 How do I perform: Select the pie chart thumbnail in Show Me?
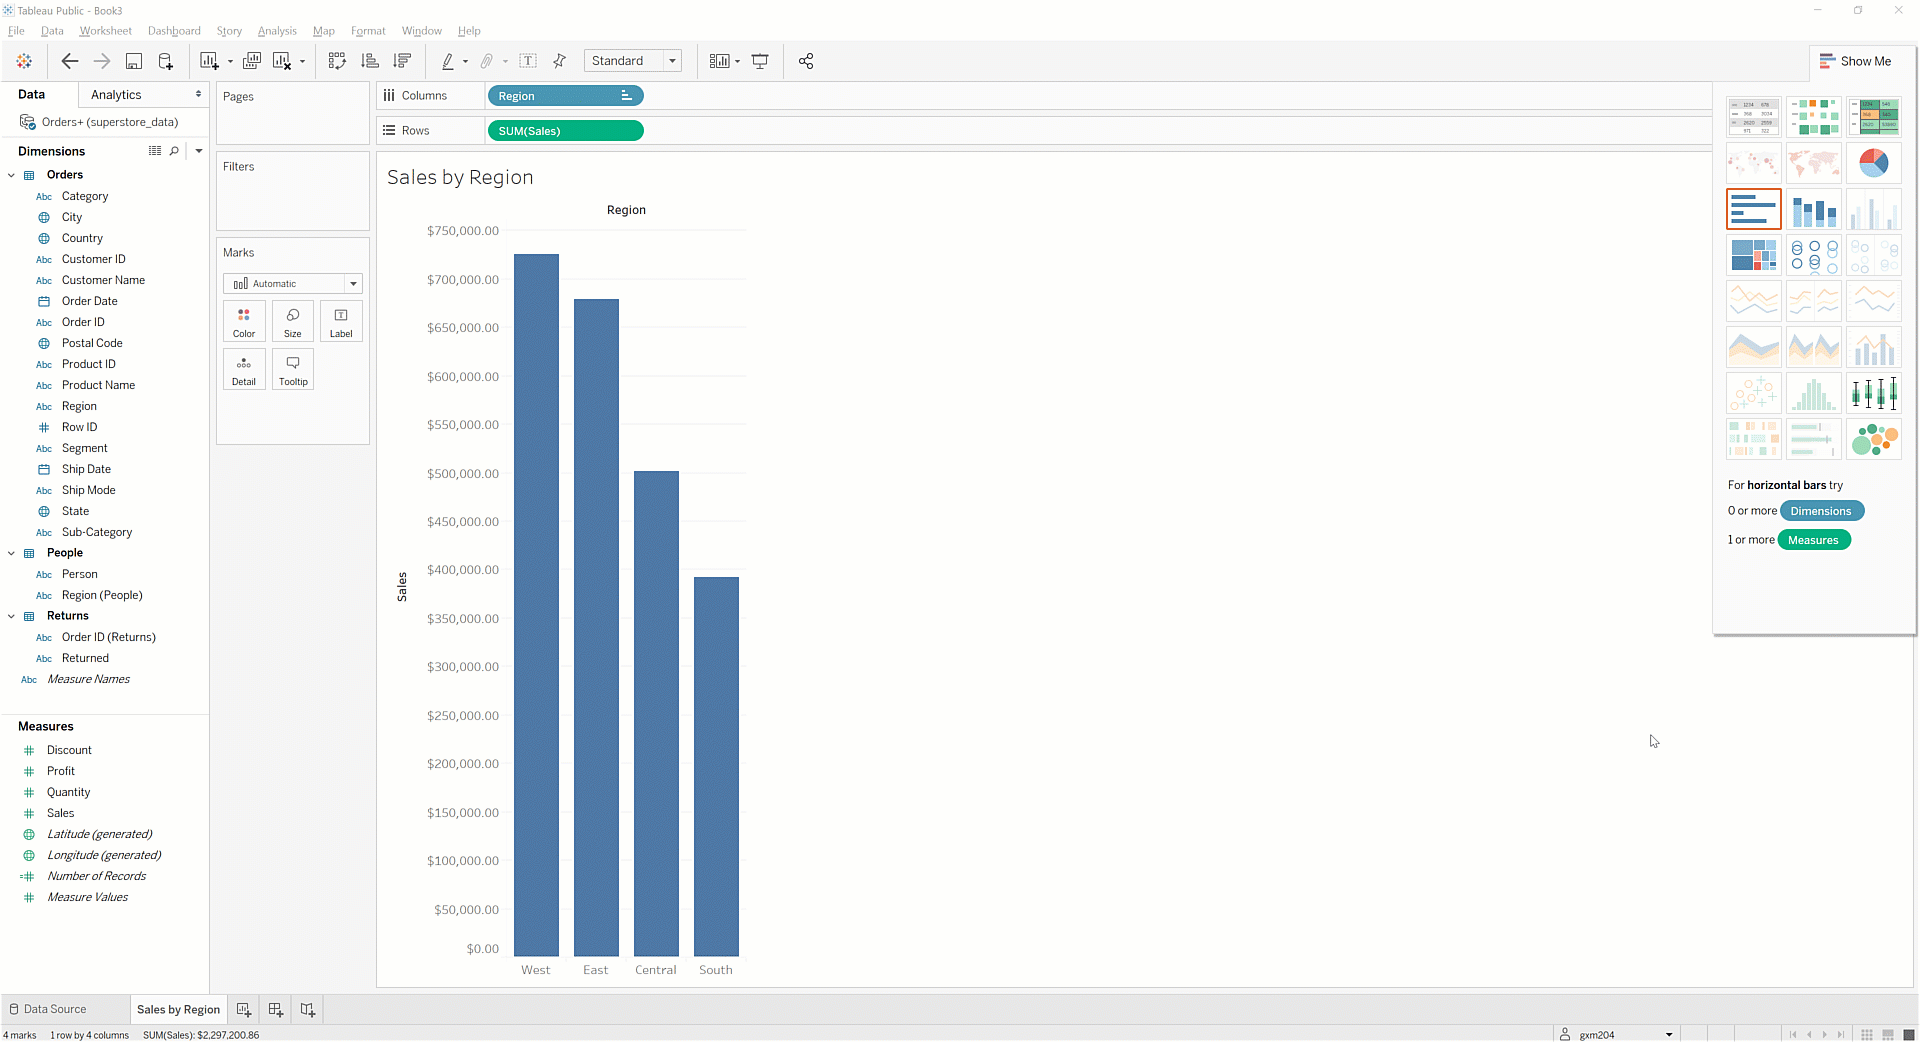click(1873, 163)
